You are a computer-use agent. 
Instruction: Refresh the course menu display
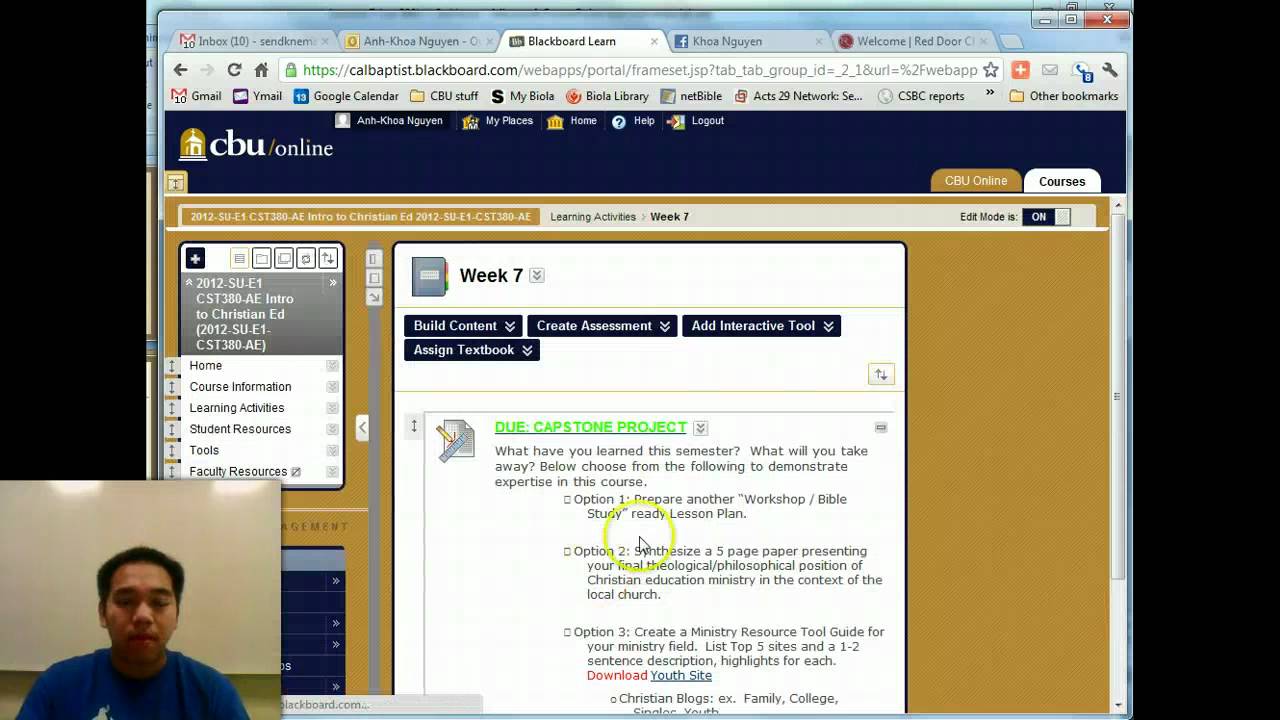306,258
